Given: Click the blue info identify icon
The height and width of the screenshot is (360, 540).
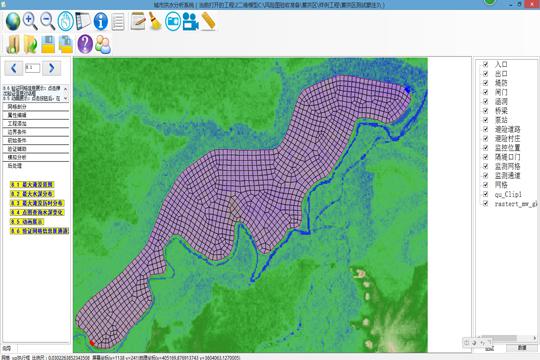Looking at the screenshot, I should point(101,21).
